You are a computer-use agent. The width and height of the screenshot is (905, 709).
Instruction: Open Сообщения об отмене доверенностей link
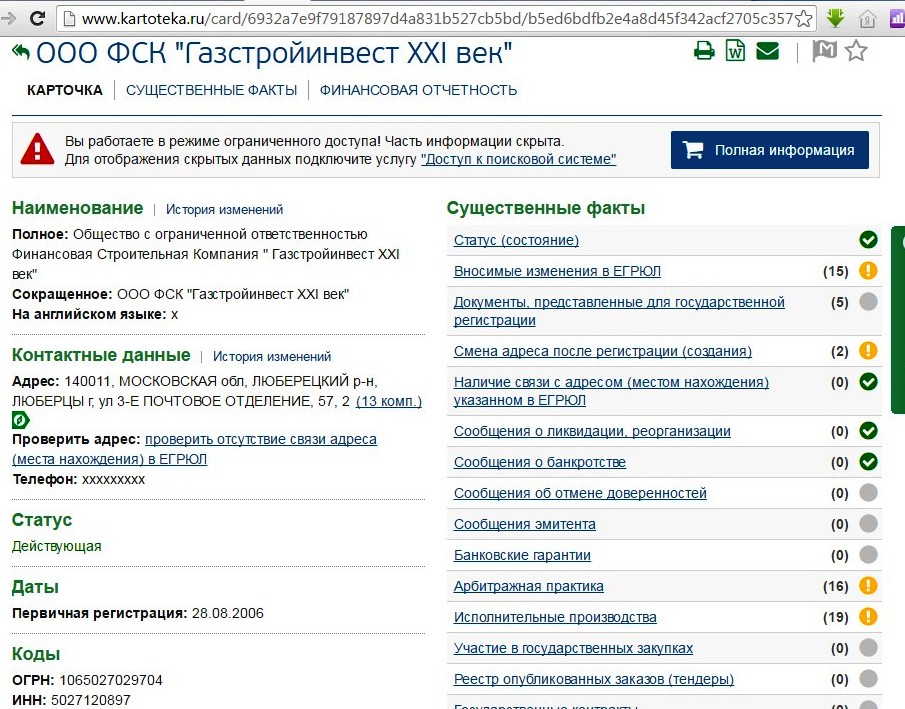580,493
